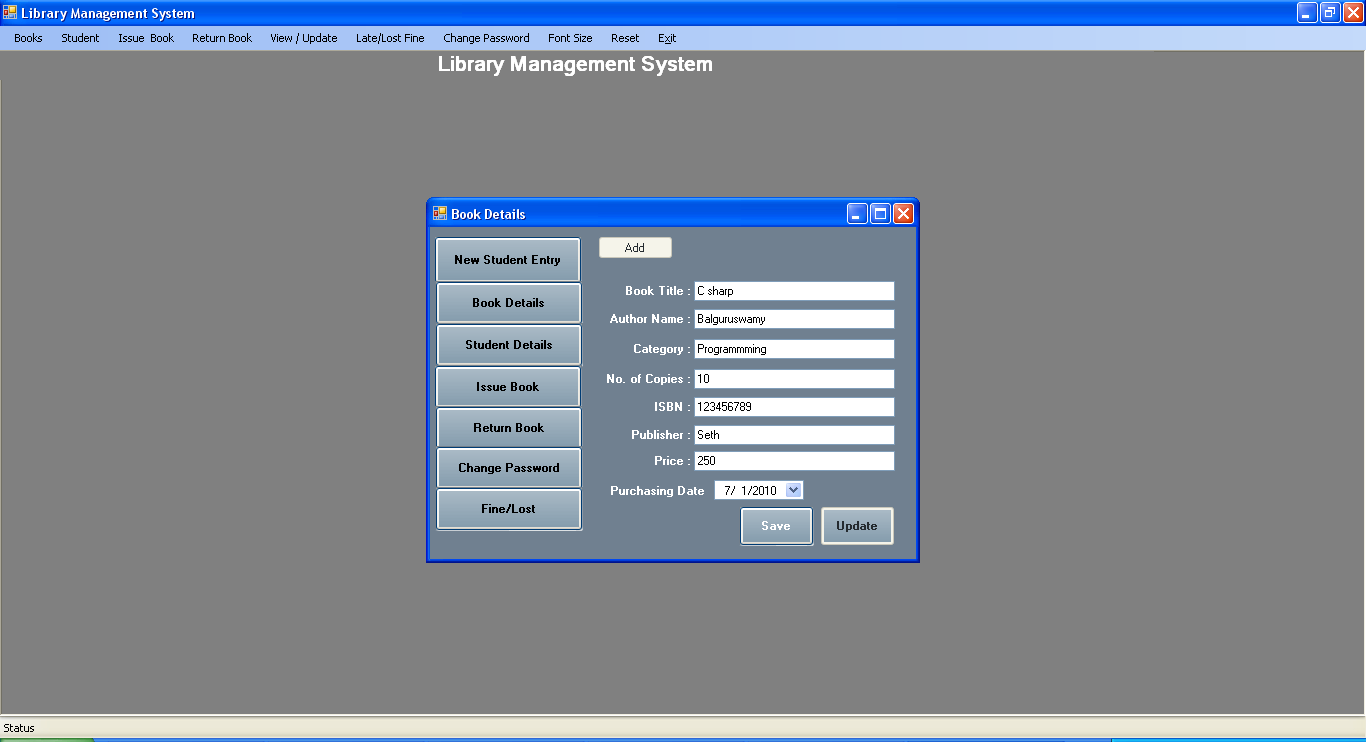Select Exit in the menu bar

(667, 38)
